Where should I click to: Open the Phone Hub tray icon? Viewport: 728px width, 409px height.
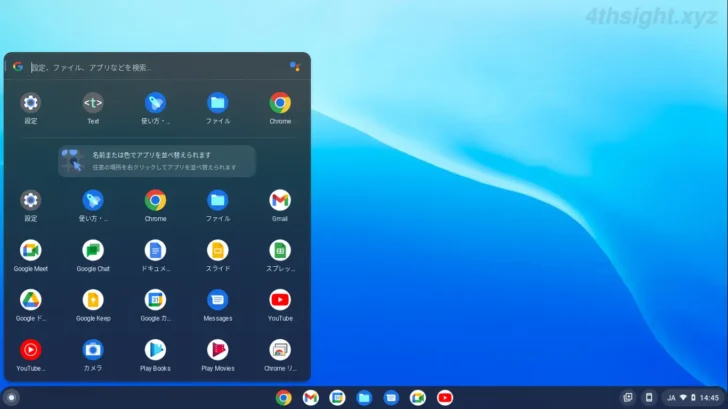(649, 397)
